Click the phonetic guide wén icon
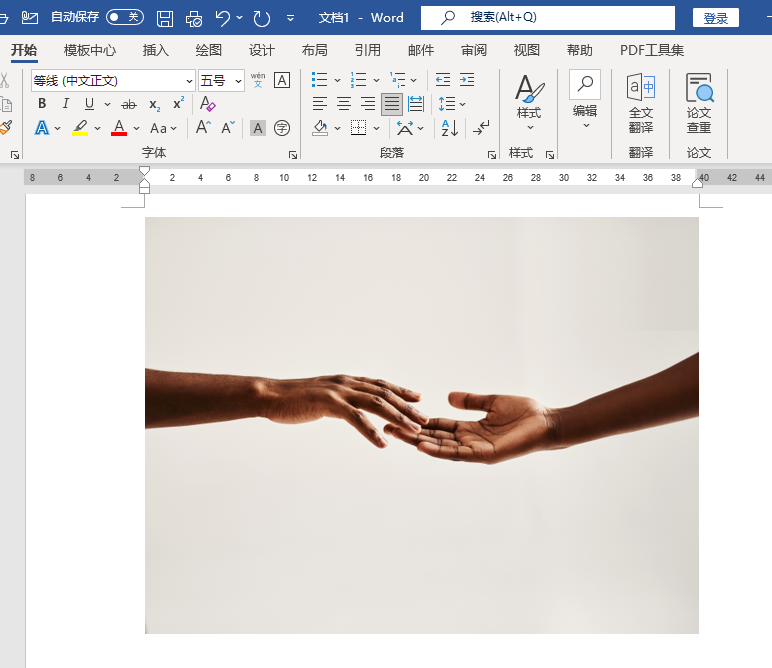This screenshot has width=772, height=668. pos(258,80)
